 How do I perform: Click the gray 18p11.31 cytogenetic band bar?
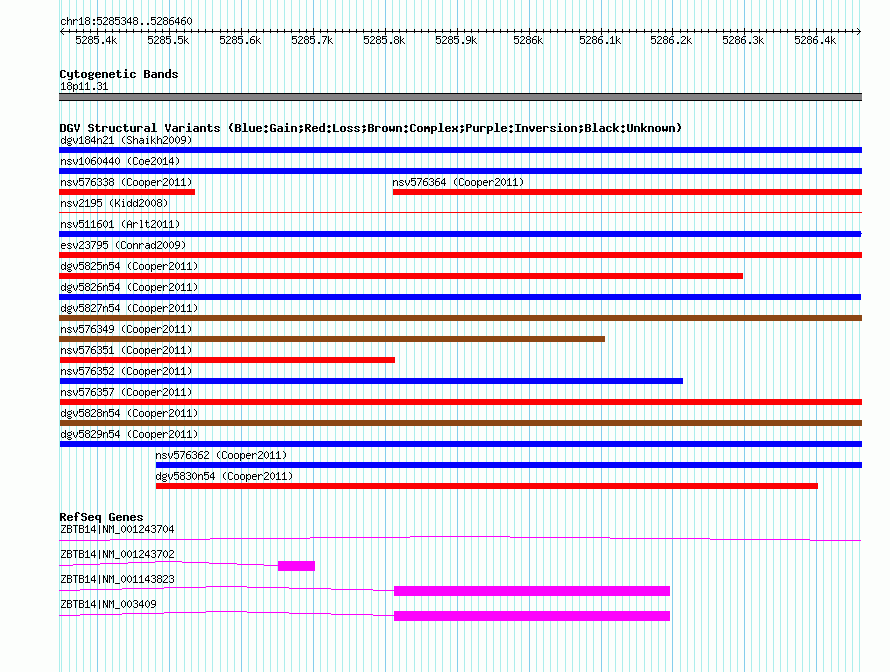[460, 97]
